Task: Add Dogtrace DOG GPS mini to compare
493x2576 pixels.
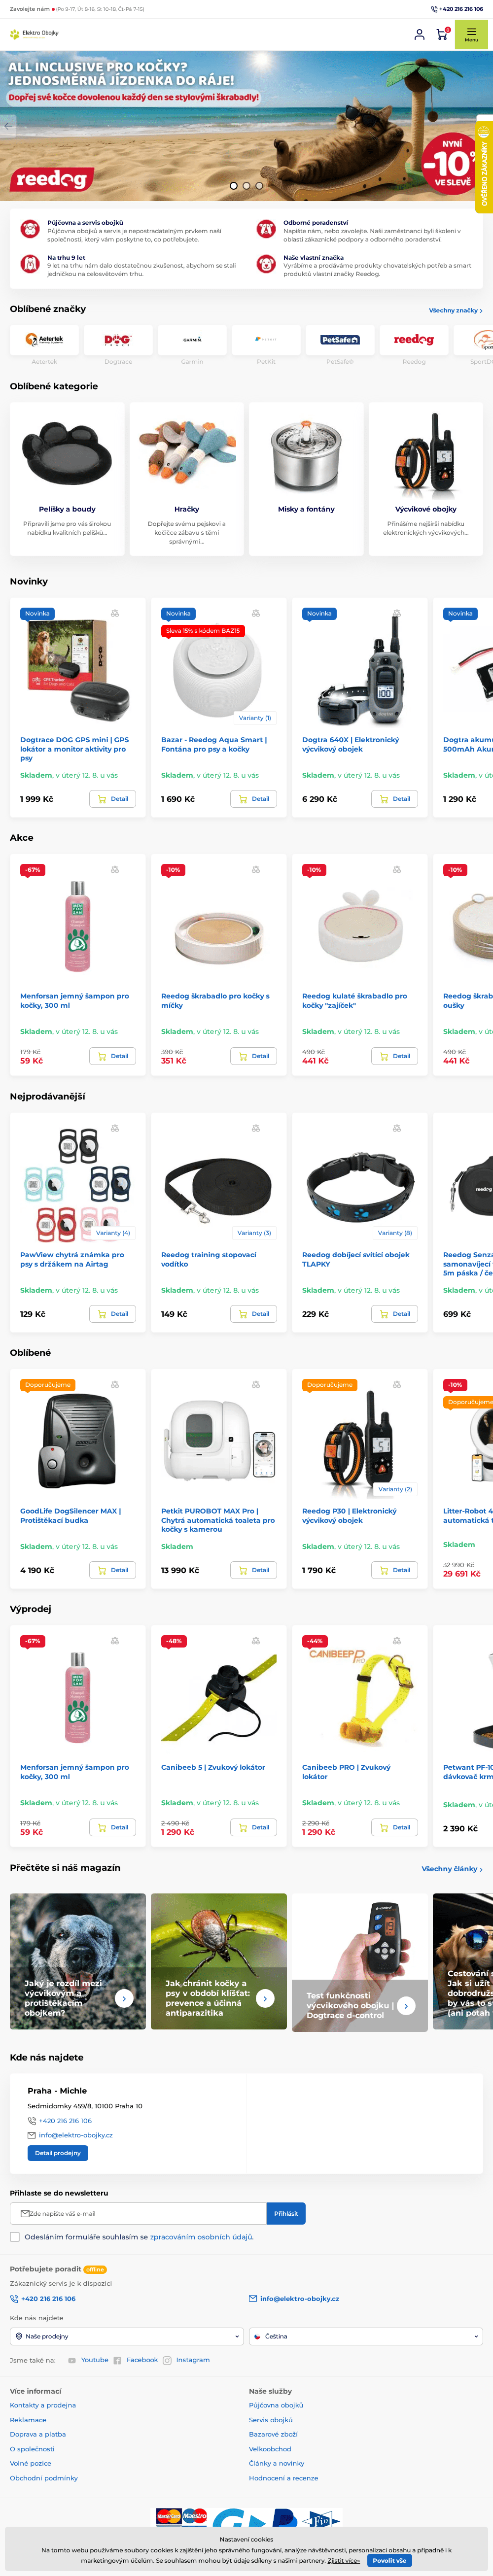Action: (x=115, y=613)
